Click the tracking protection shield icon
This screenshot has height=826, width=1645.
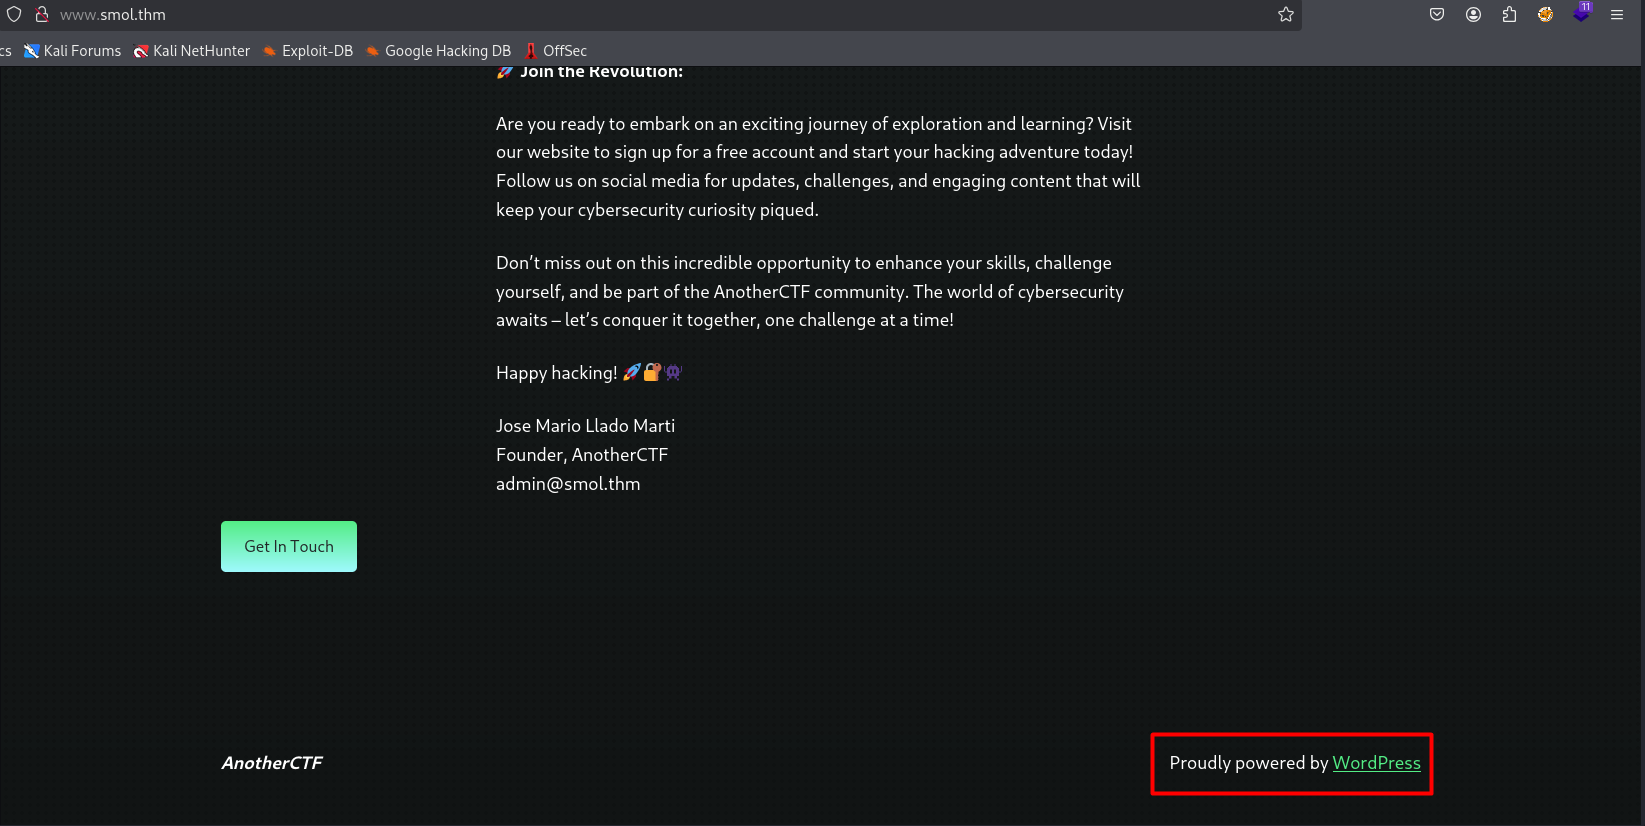coord(14,14)
